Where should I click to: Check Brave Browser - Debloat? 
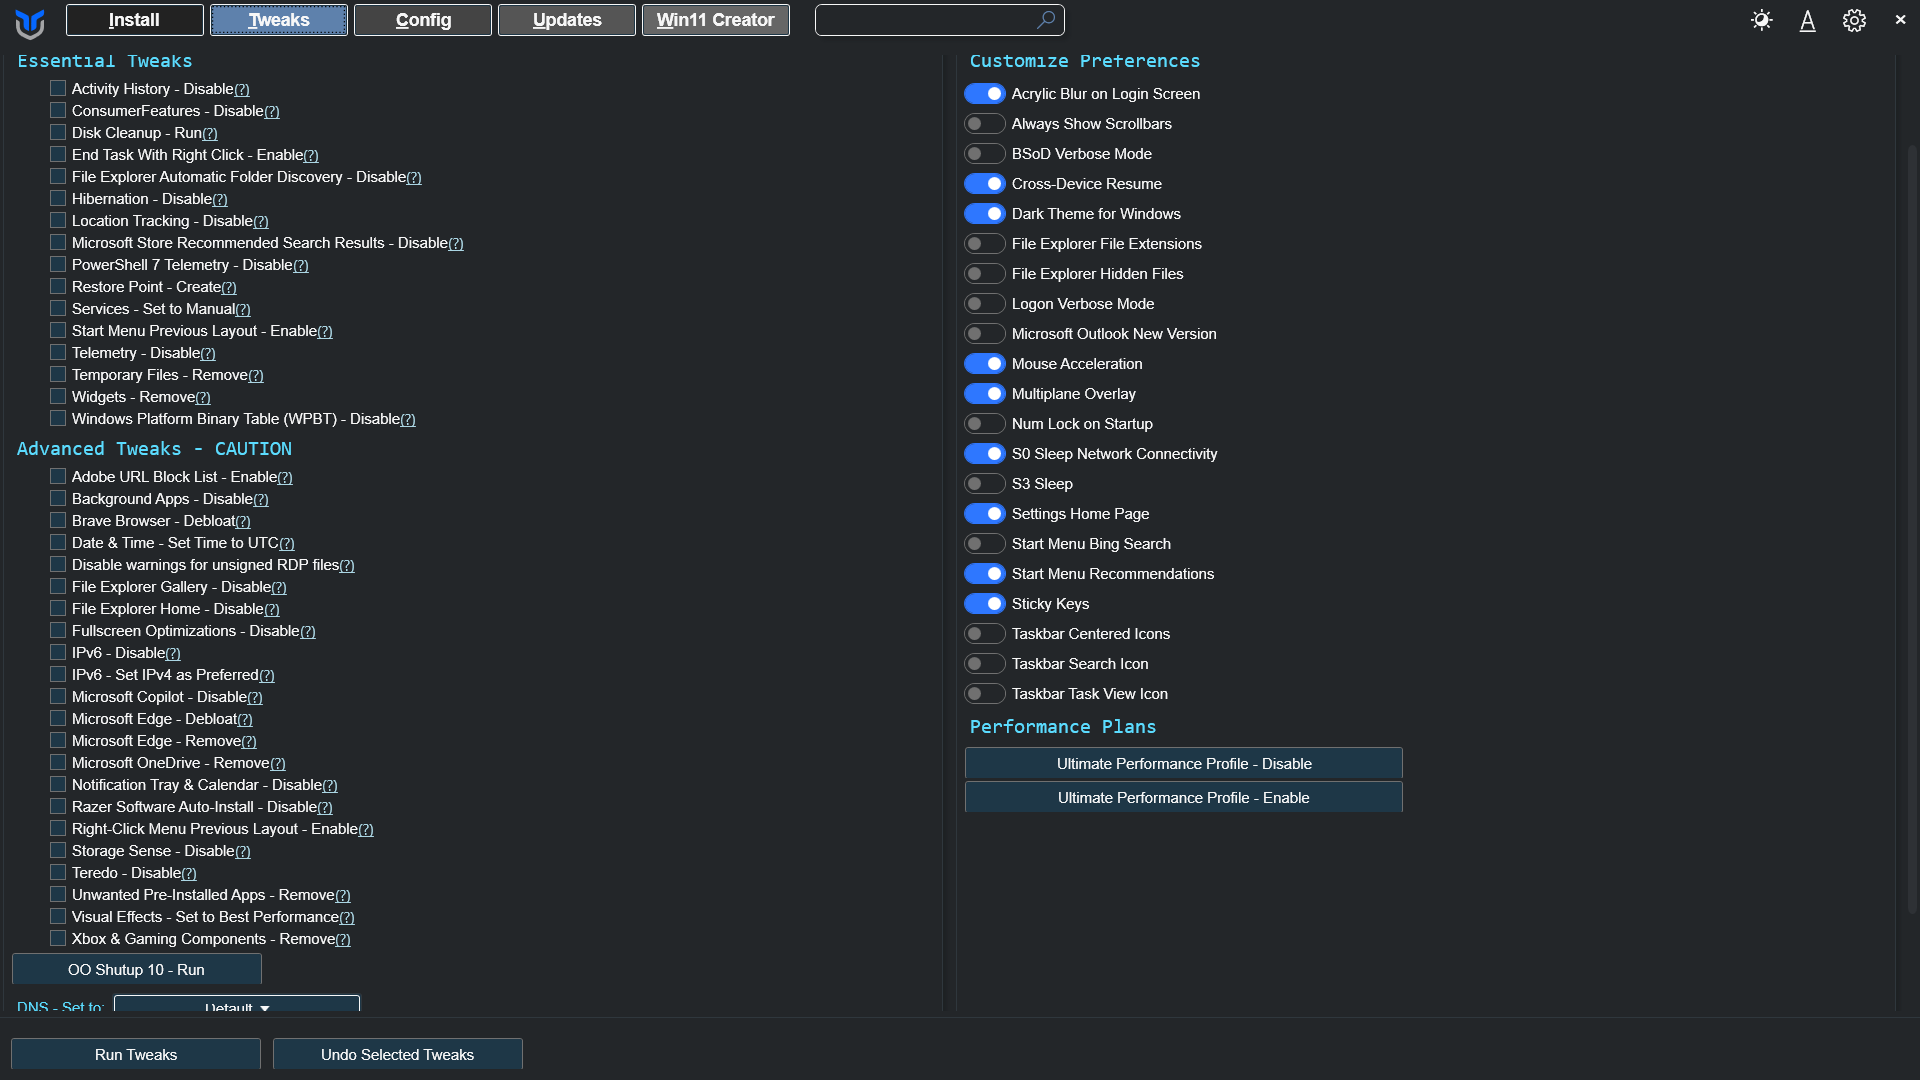click(58, 520)
